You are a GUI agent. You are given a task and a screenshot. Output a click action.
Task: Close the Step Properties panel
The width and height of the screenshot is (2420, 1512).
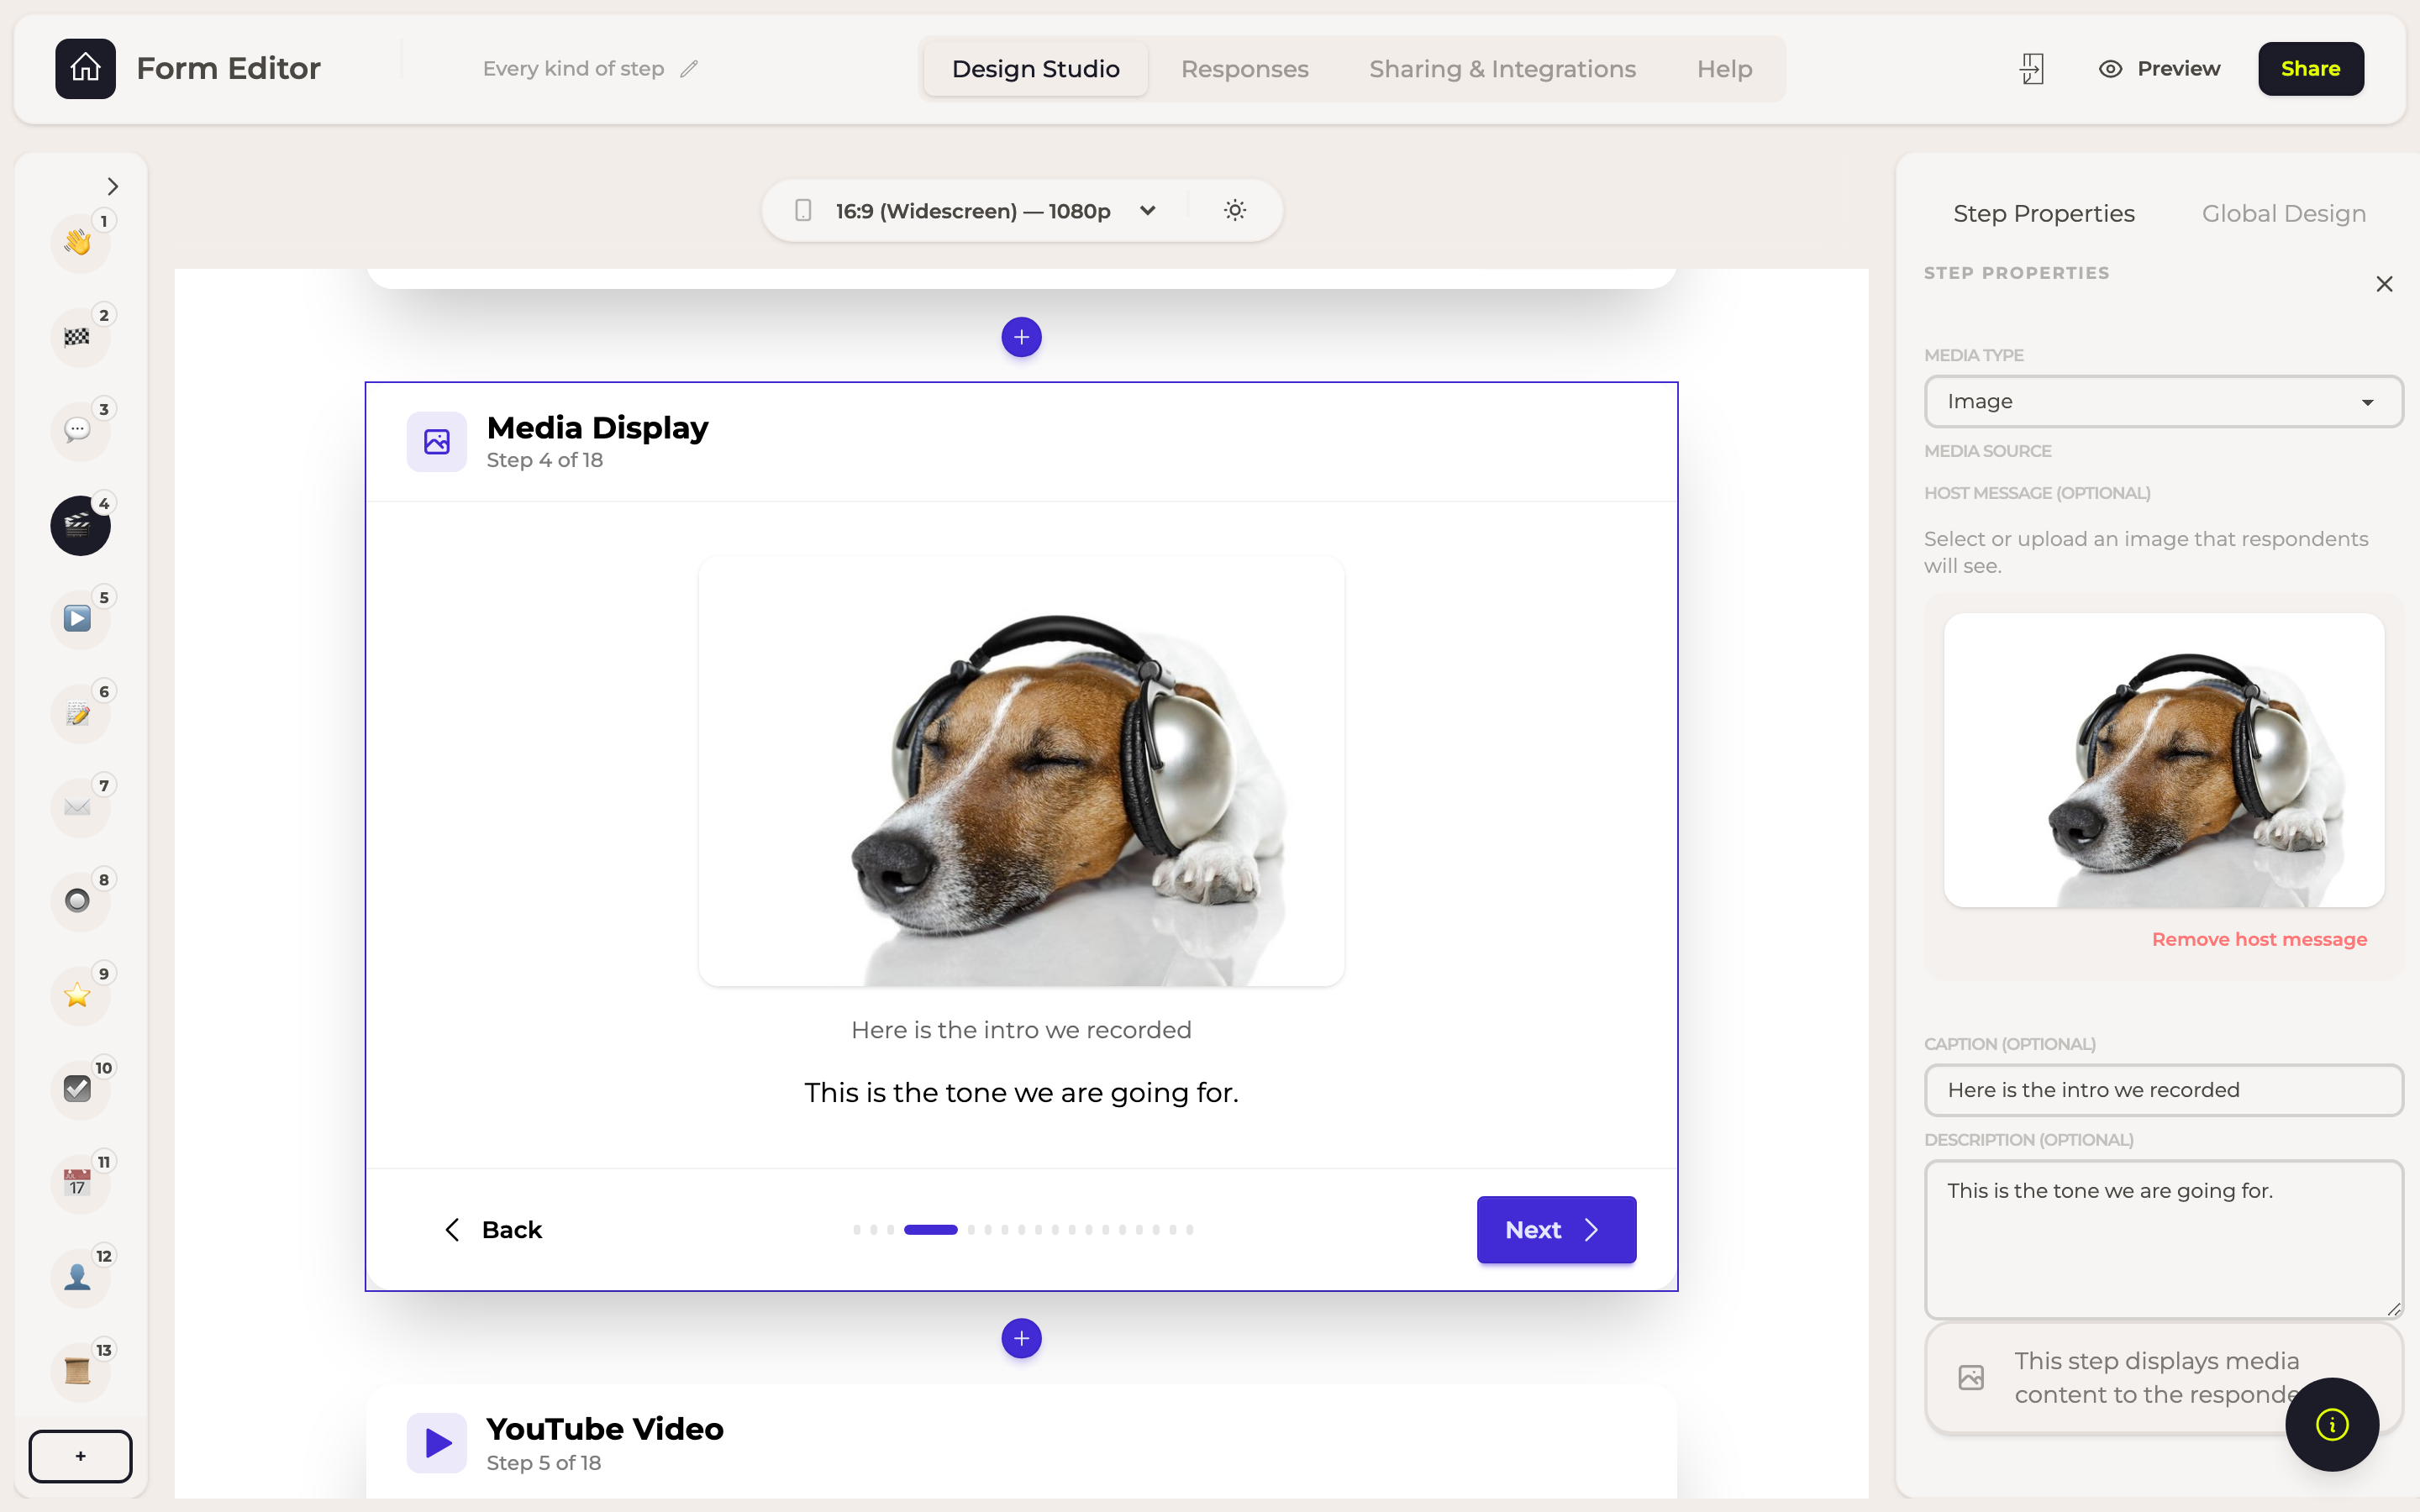click(2384, 284)
